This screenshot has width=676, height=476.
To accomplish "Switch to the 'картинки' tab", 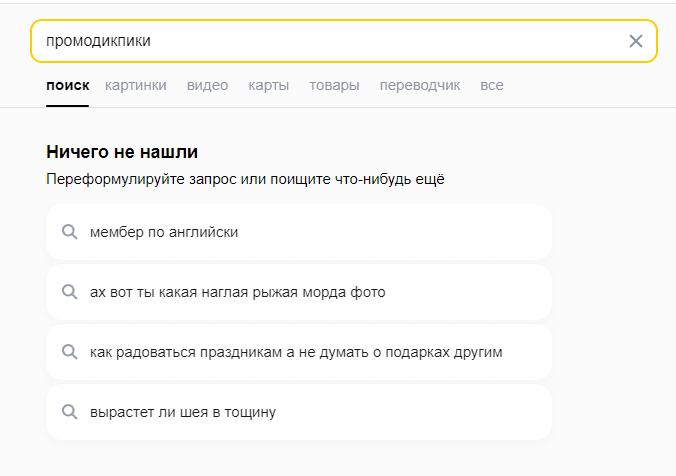I will [x=135, y=85].
